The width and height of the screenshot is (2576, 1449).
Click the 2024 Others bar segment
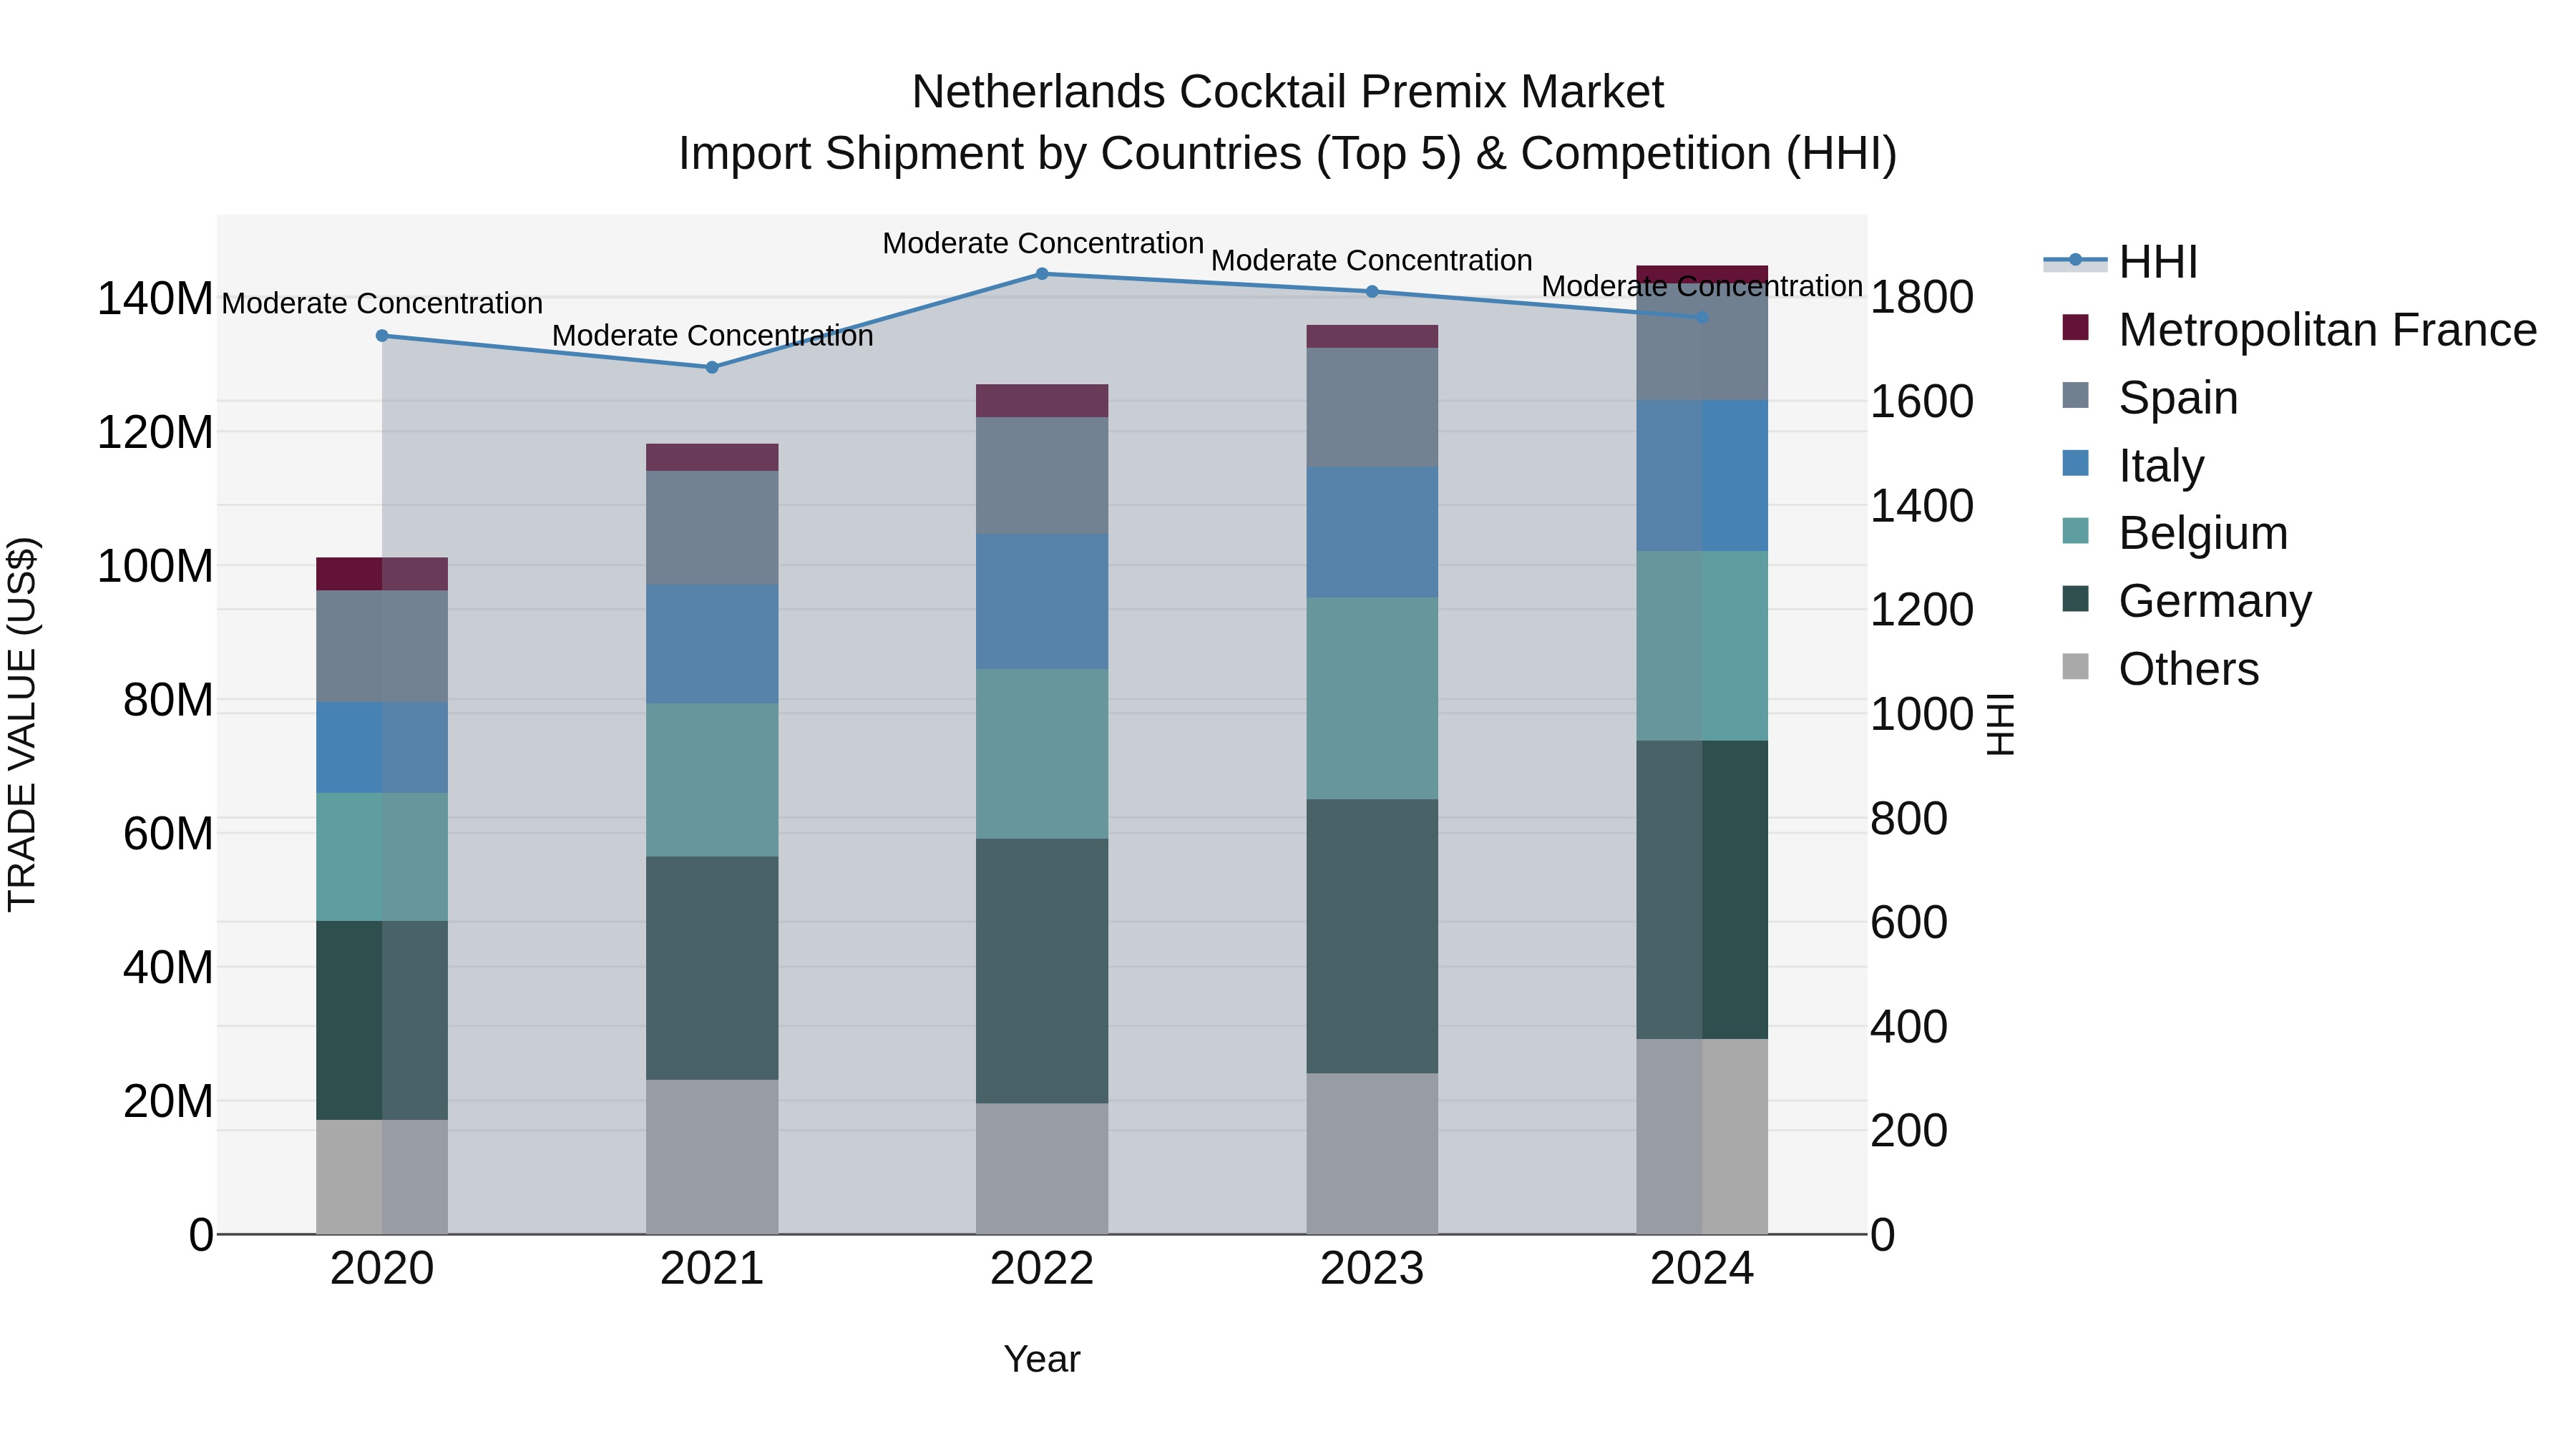point(1702,1136)
